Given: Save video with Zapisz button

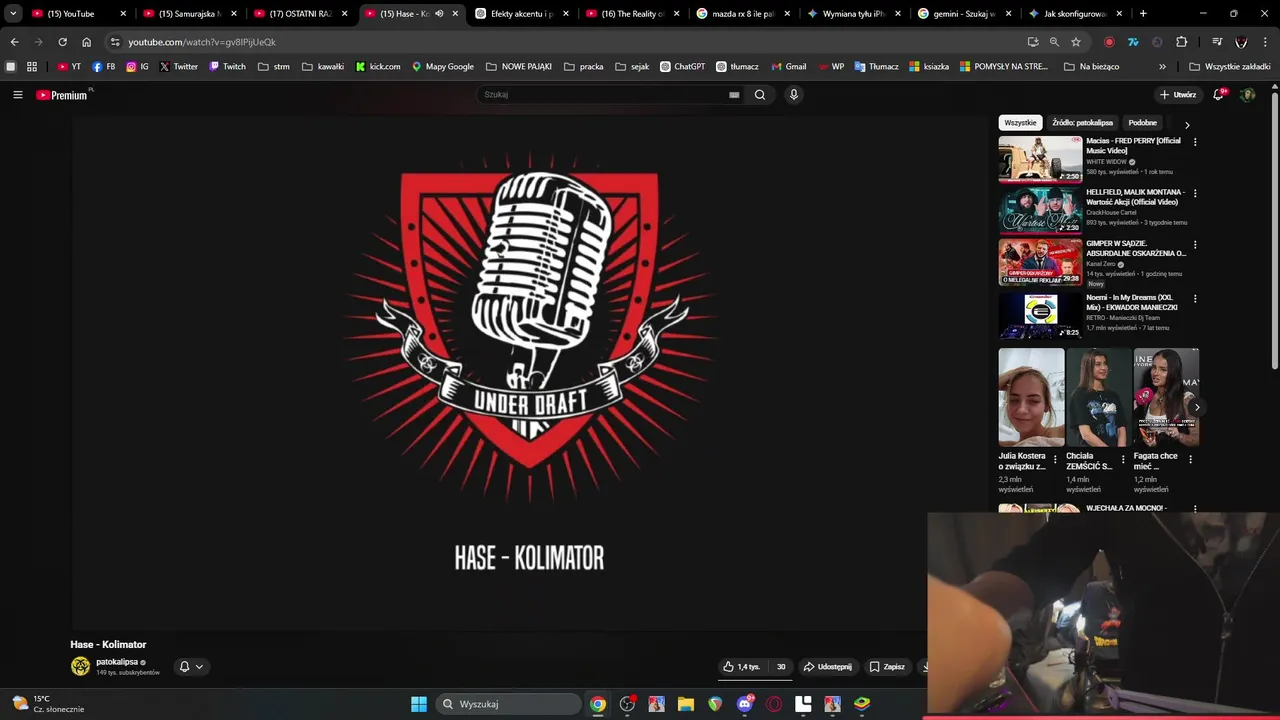Looking at the screenshot, I should click(887, 667).
